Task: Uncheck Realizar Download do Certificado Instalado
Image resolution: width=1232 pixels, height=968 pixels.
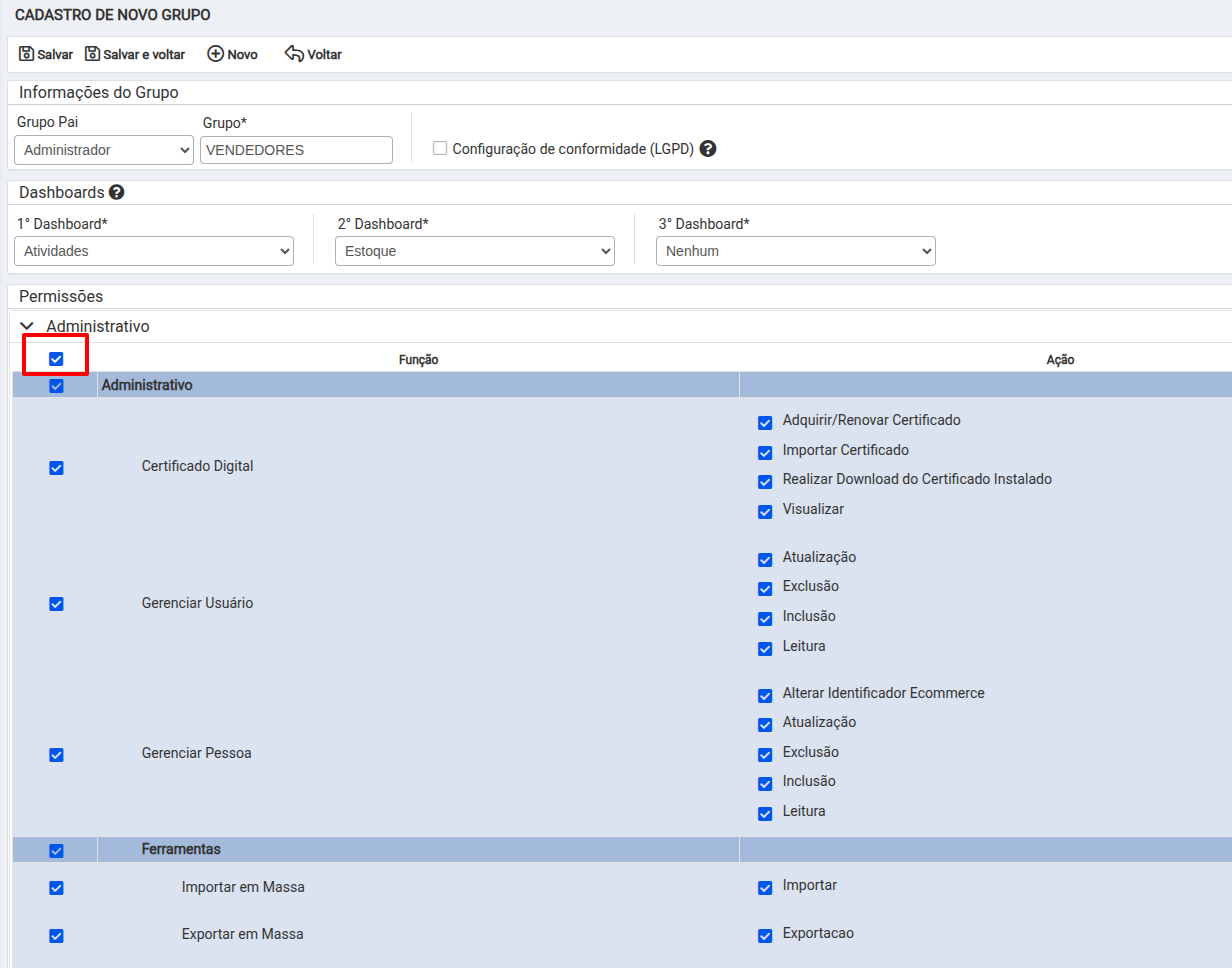Action: click(765, 482)
